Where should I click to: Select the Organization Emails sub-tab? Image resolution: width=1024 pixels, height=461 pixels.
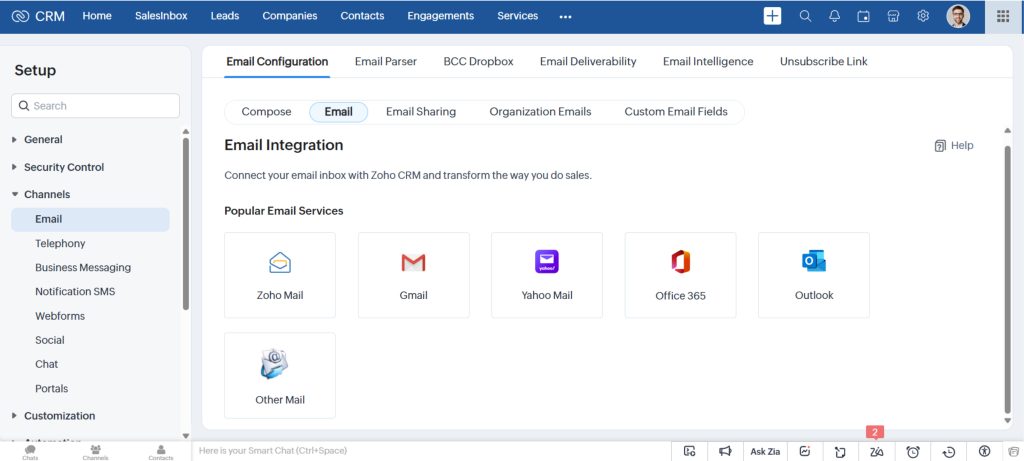(540, 112)
